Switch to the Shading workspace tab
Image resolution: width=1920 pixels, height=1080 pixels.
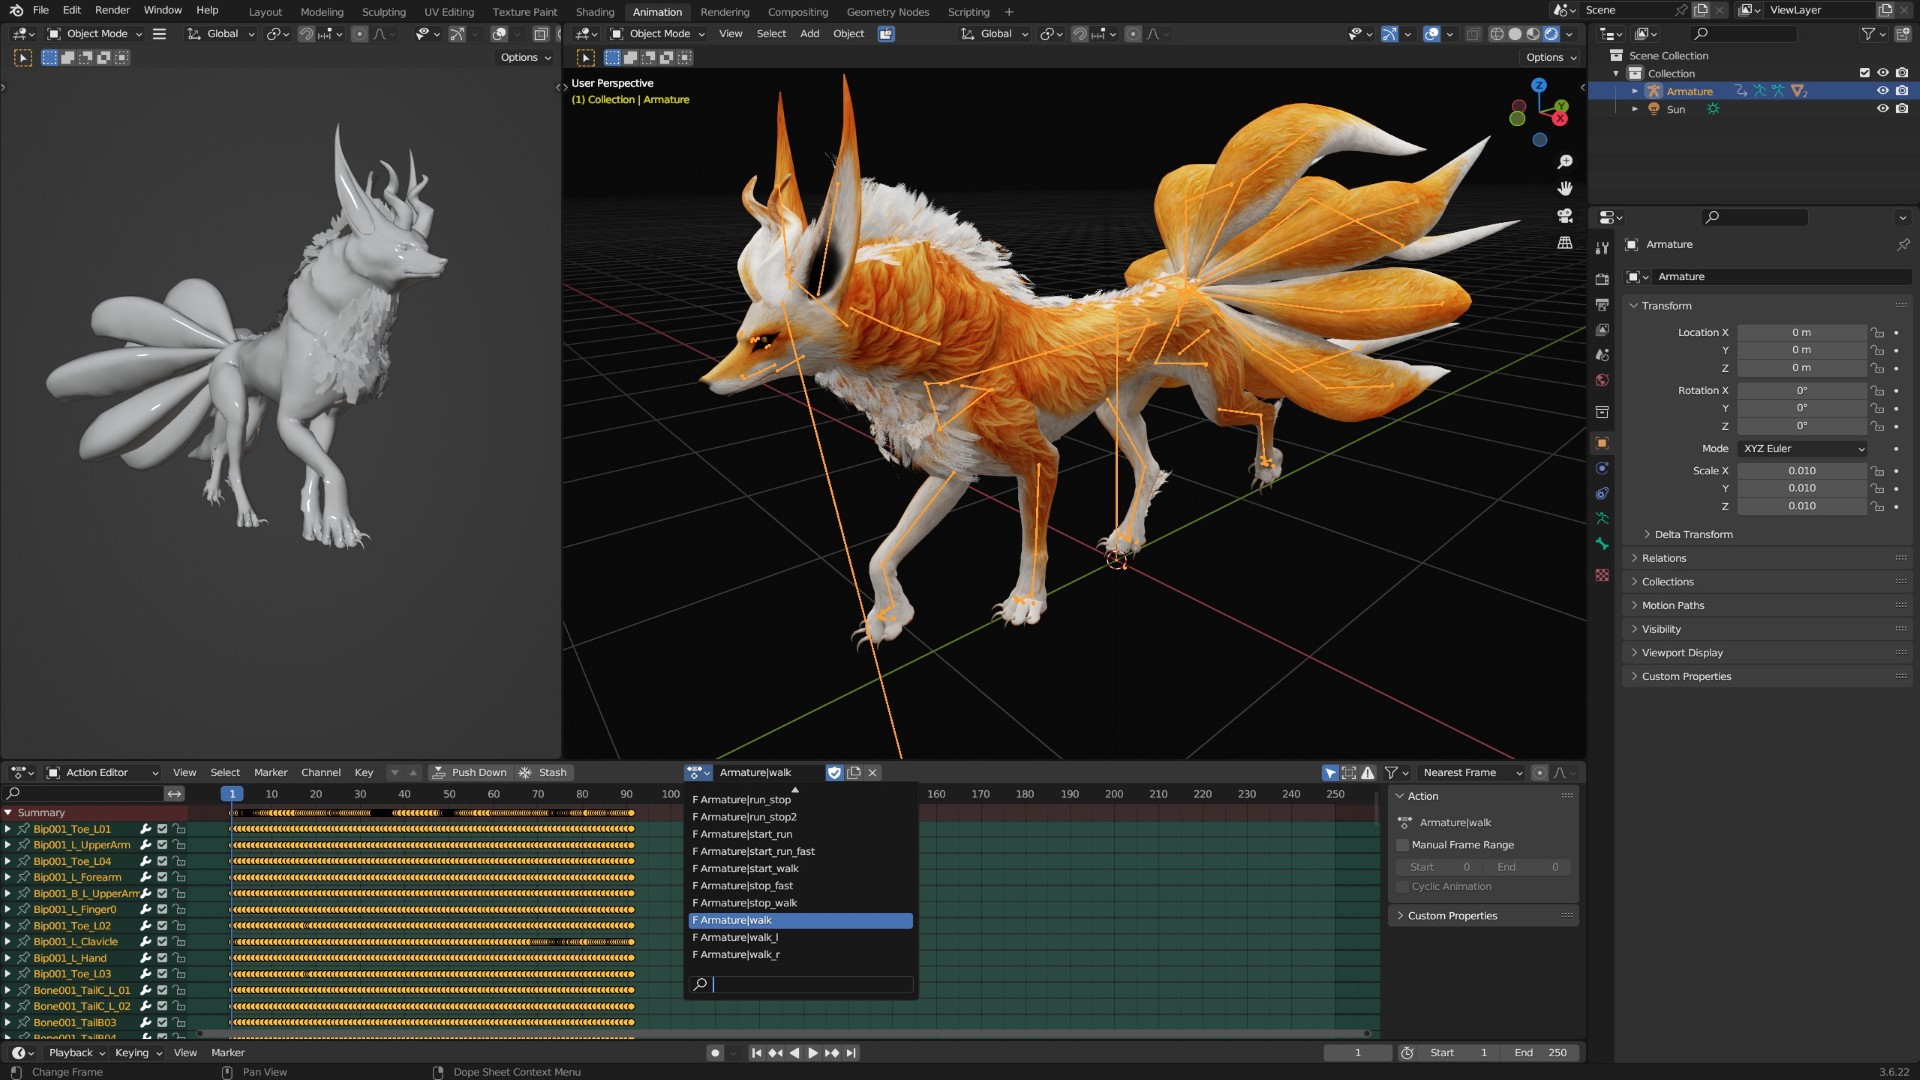(595, 12)
